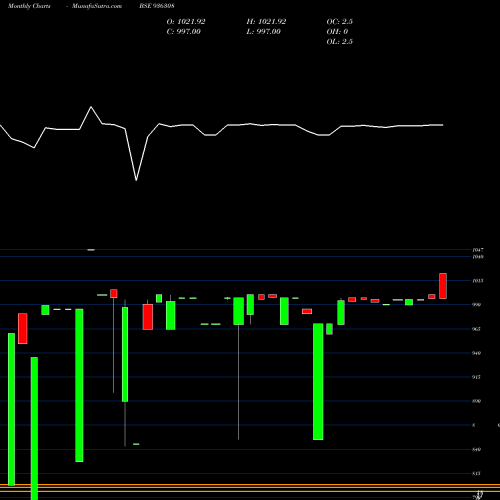Click the 890 price axis label

[476, 401]
